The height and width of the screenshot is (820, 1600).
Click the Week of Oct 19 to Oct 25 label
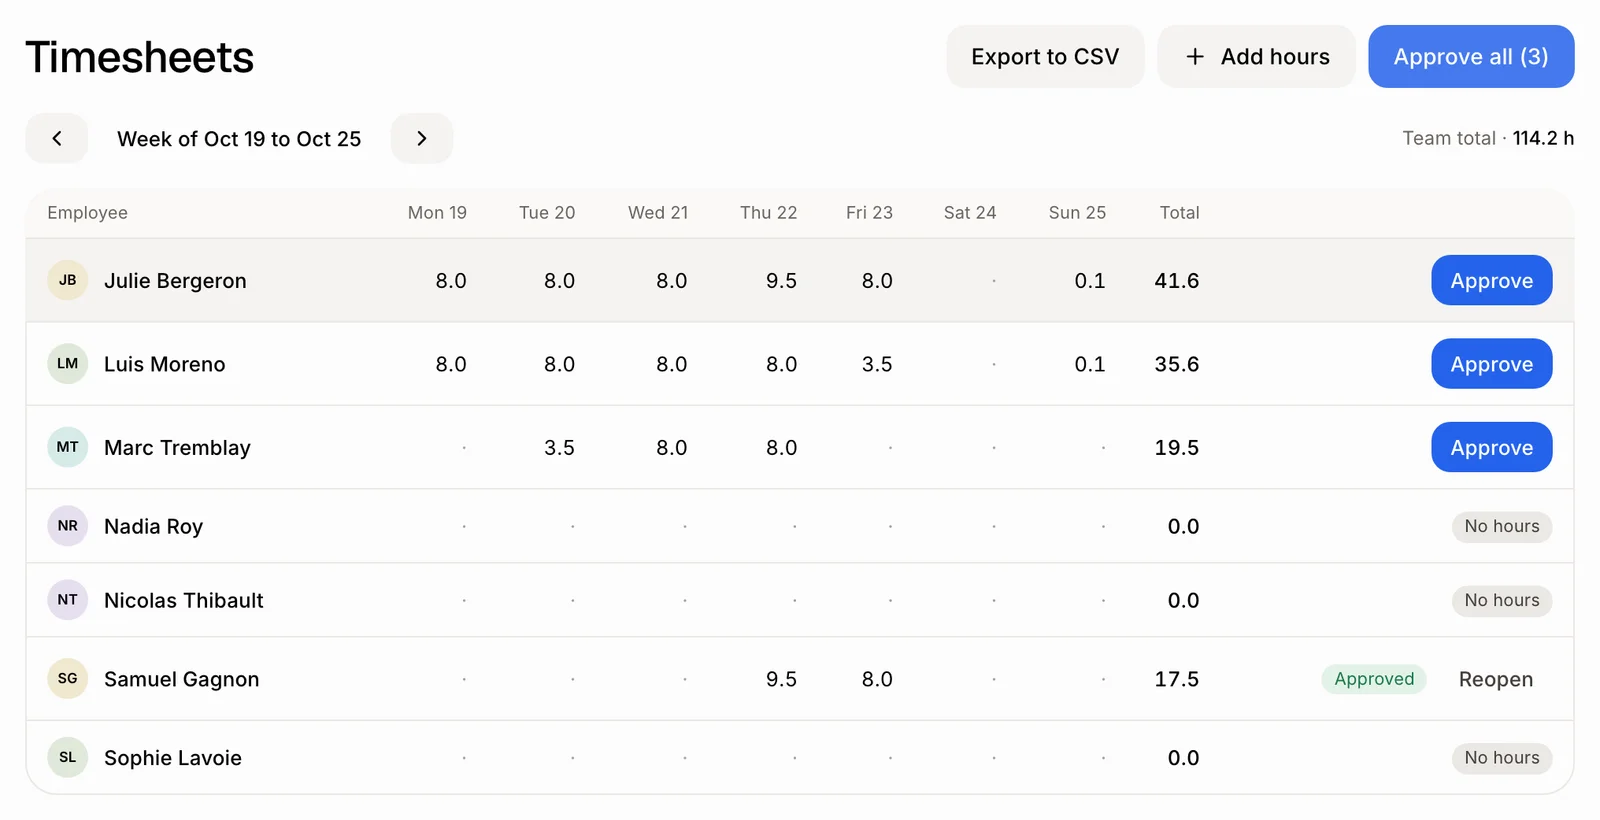pos(239,139)
